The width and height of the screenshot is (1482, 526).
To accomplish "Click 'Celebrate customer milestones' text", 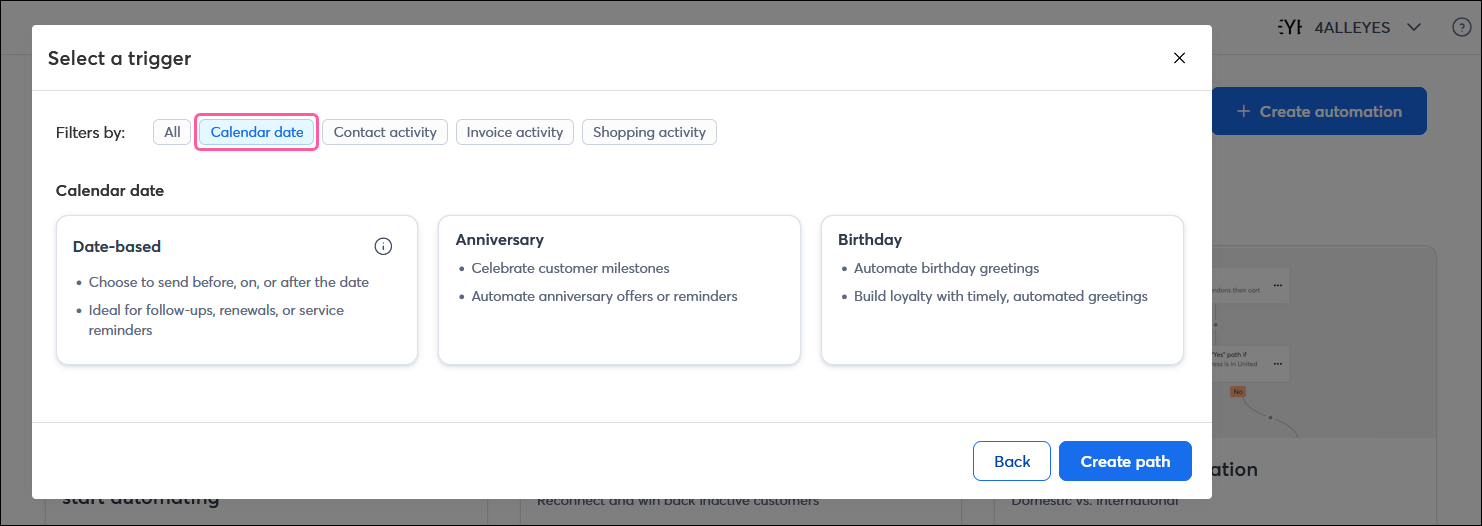I will pos(570,268).
